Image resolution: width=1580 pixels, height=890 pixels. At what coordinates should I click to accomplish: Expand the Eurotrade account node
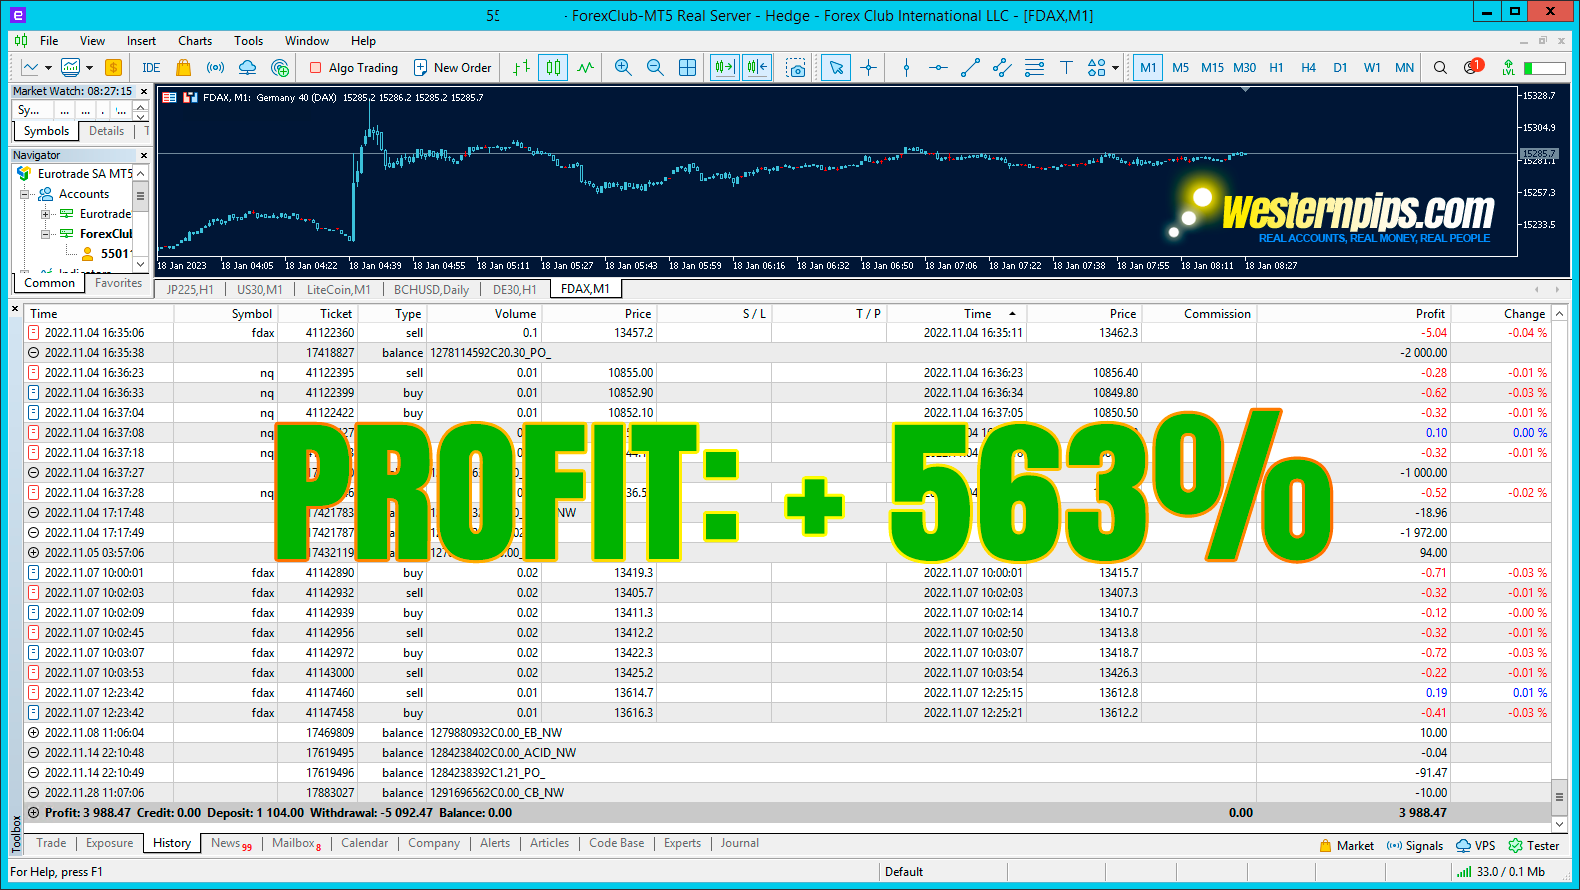pyautogui.click(x=45, y=214)
